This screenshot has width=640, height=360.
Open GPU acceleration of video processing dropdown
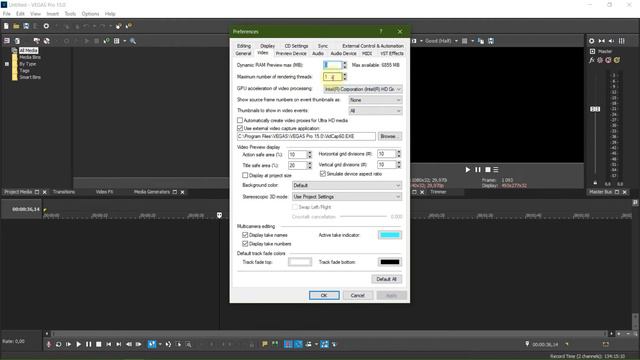362,89
